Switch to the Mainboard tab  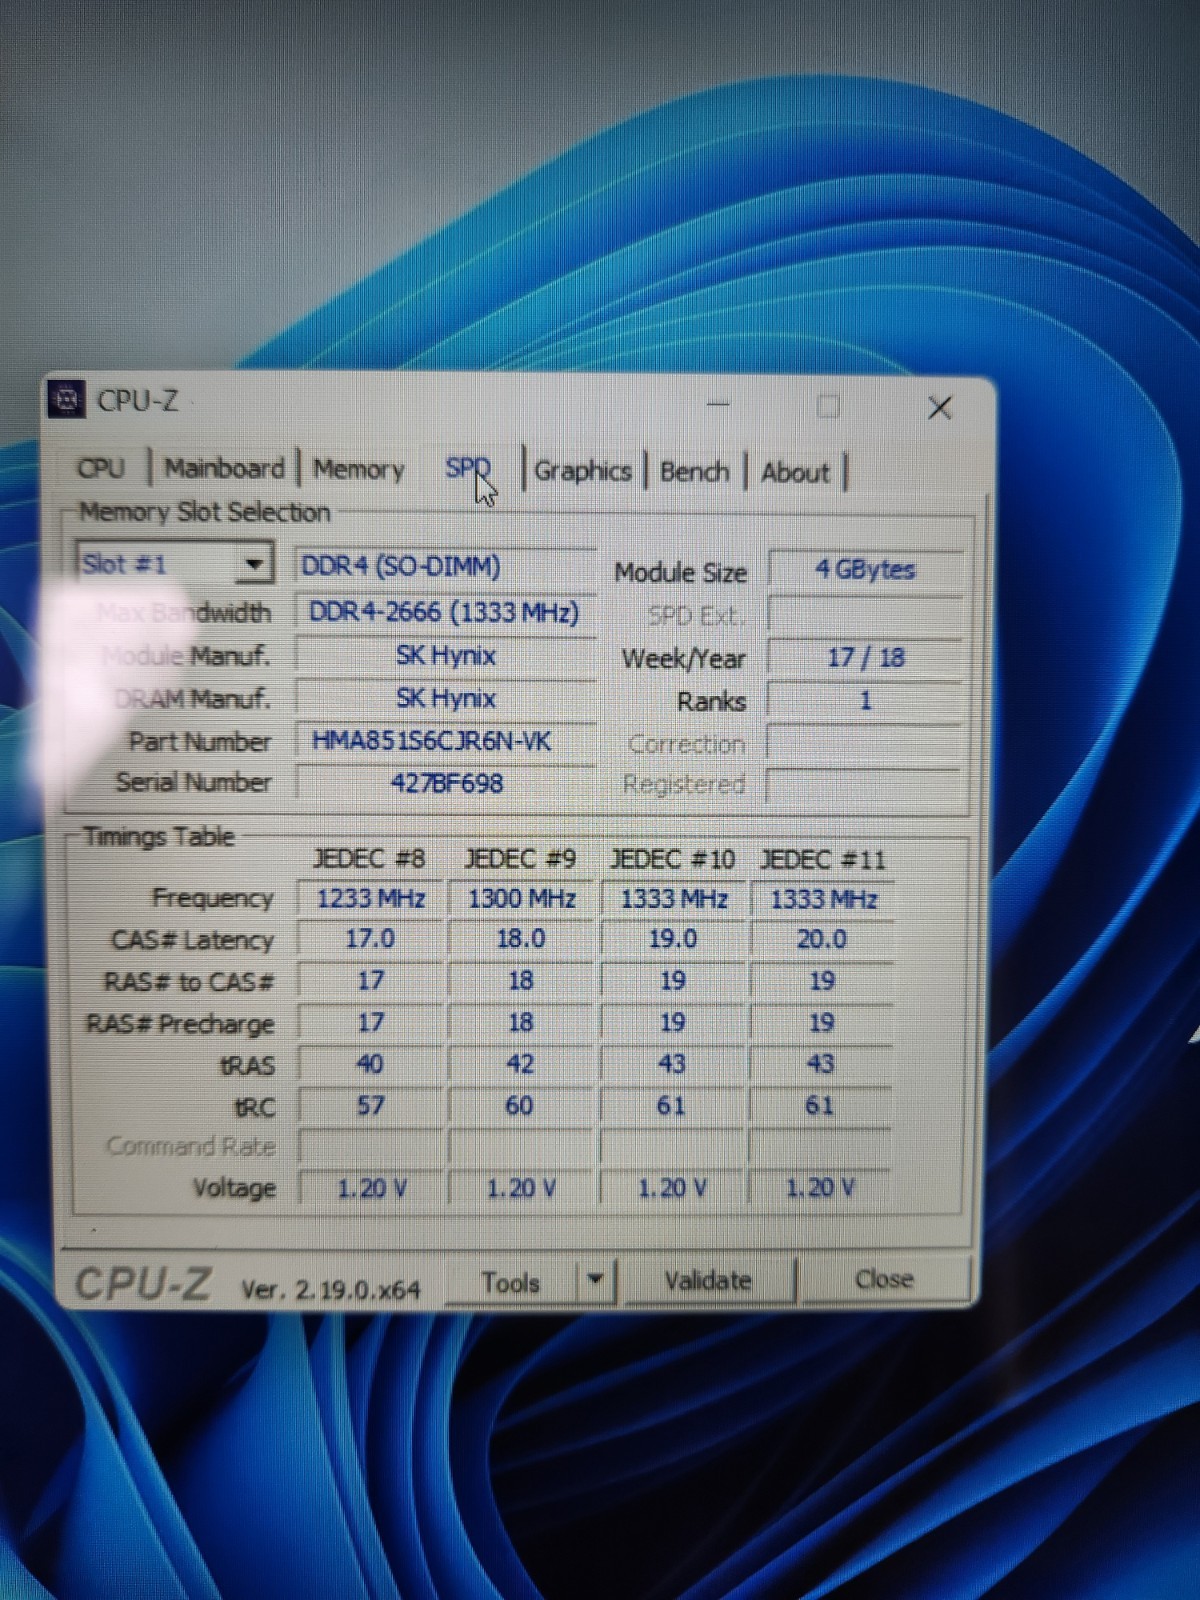pyautogui.click(x=224, y=468)
